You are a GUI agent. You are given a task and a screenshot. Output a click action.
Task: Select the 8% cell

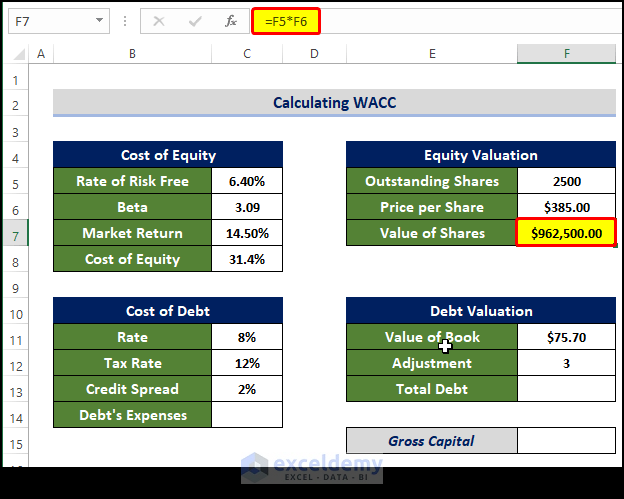247,337
